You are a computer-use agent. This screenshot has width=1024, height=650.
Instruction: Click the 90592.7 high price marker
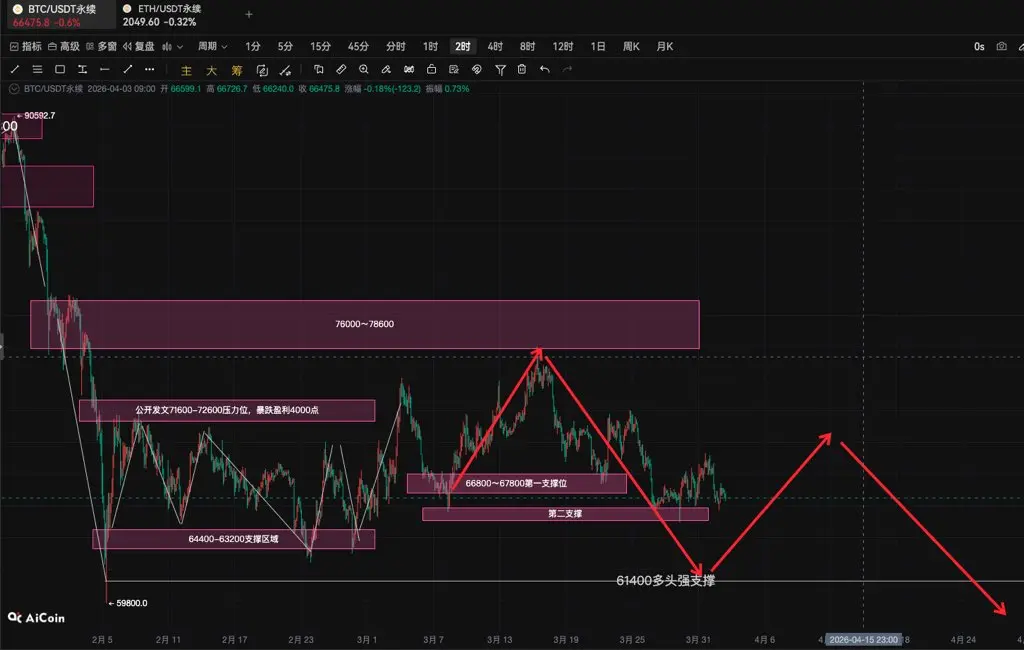click(37, 116)
